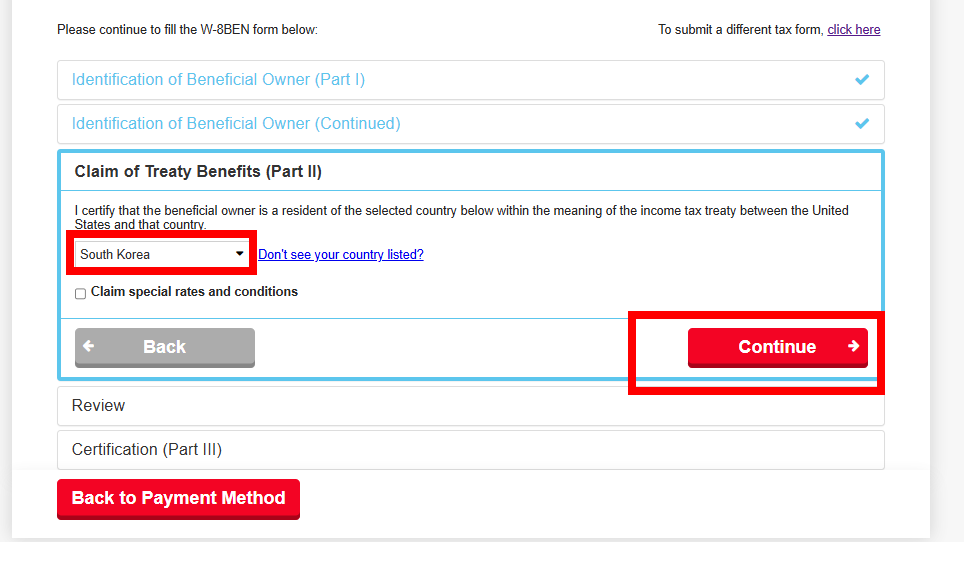This screenshot has height=578, width=964.
Task: Click the gray Back button
Action: point(165,347)
